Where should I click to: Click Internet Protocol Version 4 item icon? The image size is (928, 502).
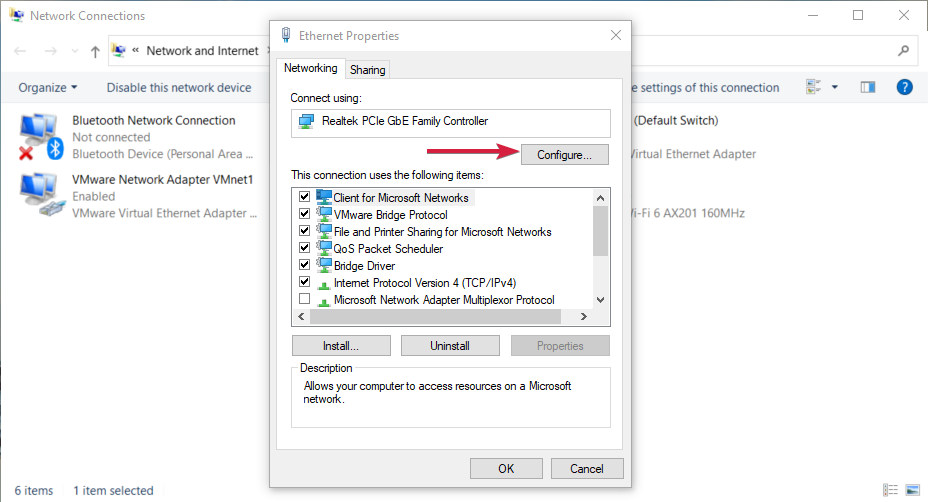click(323, 285)
